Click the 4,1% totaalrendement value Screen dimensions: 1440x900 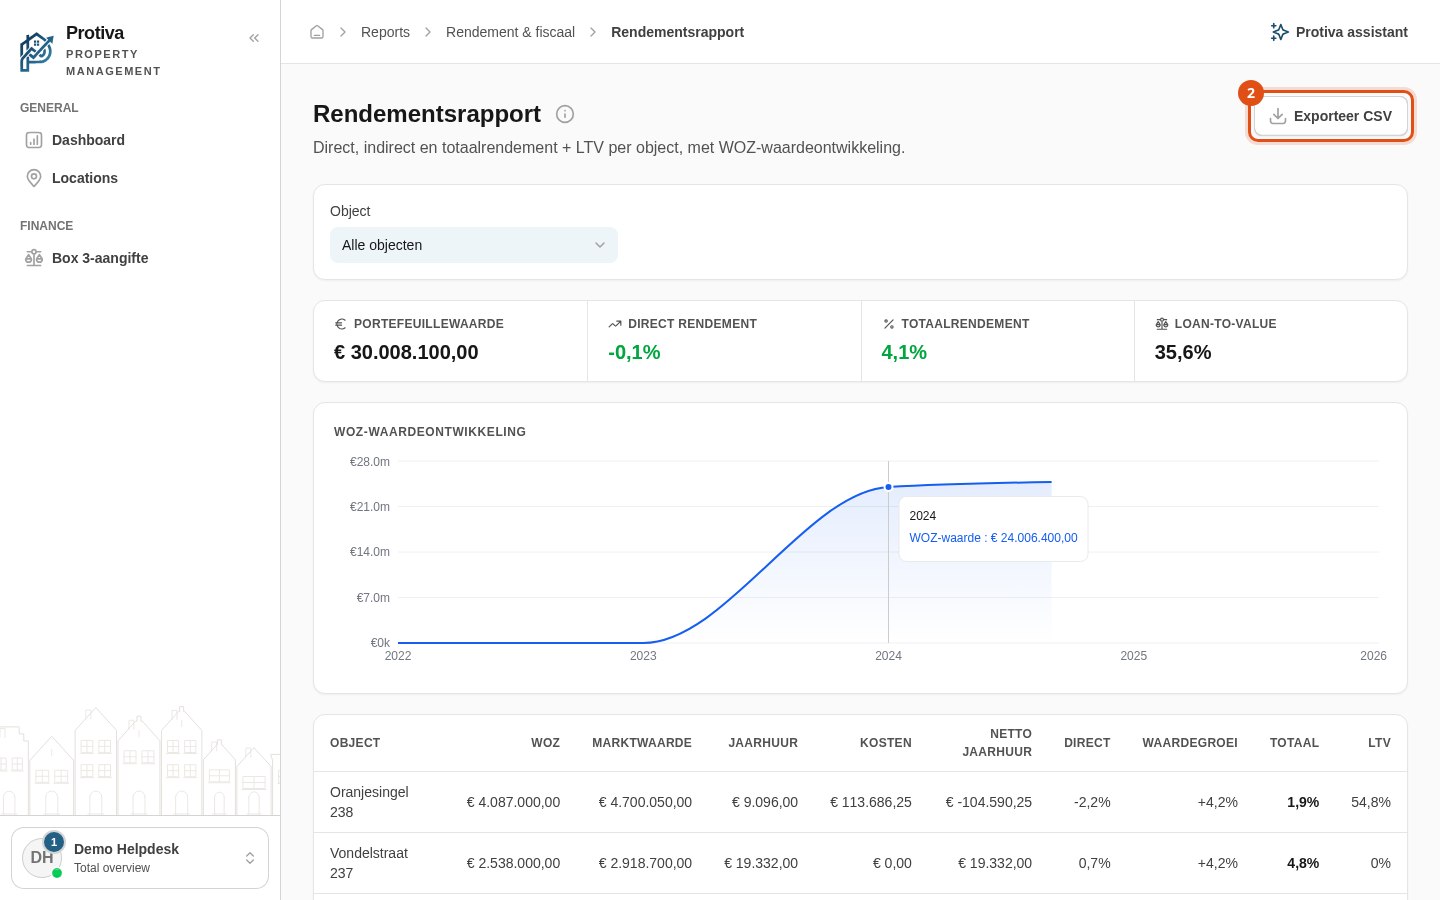pyautogui.click(x=904, y=352)
